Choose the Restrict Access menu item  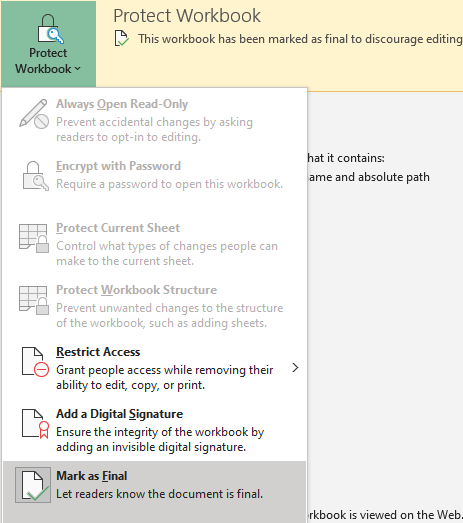154,368
